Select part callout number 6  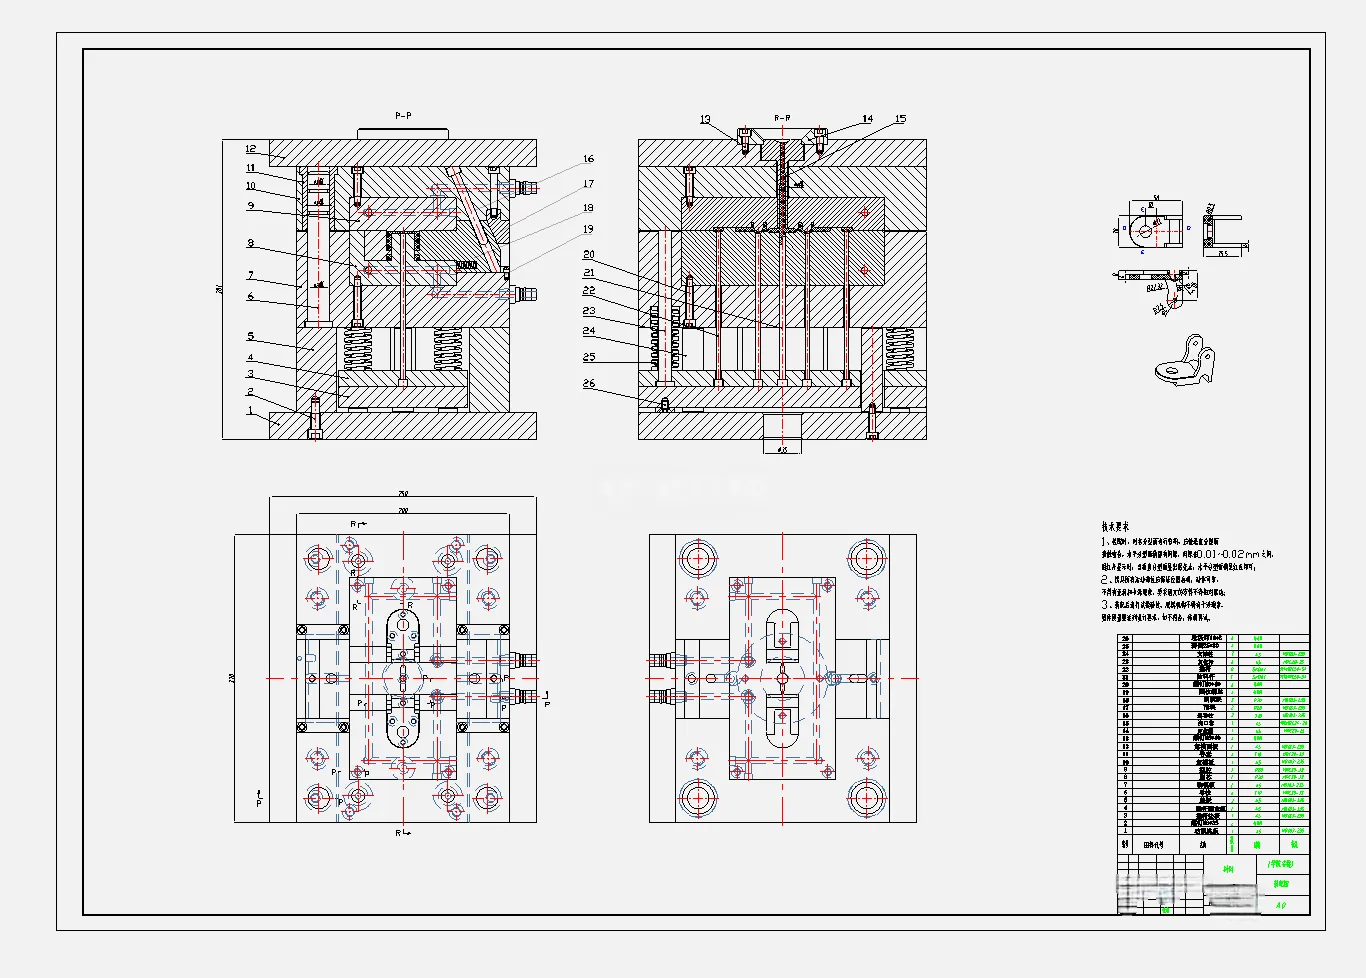pos(251,296)
